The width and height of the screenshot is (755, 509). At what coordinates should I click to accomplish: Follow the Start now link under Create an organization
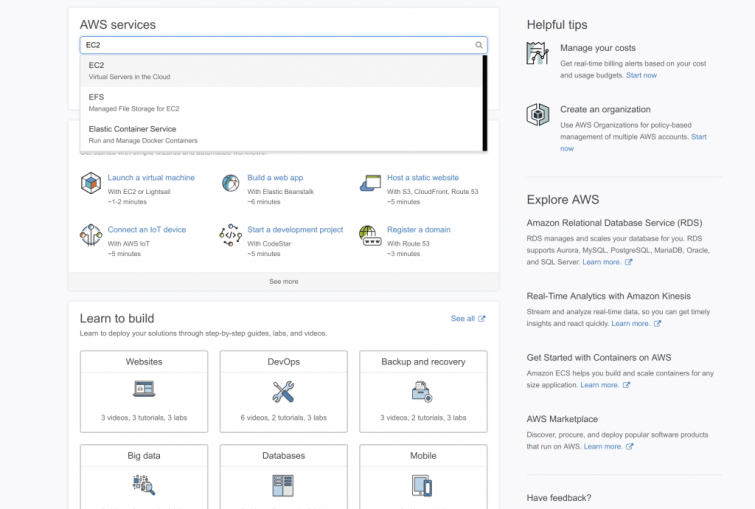tap(699, 137)
